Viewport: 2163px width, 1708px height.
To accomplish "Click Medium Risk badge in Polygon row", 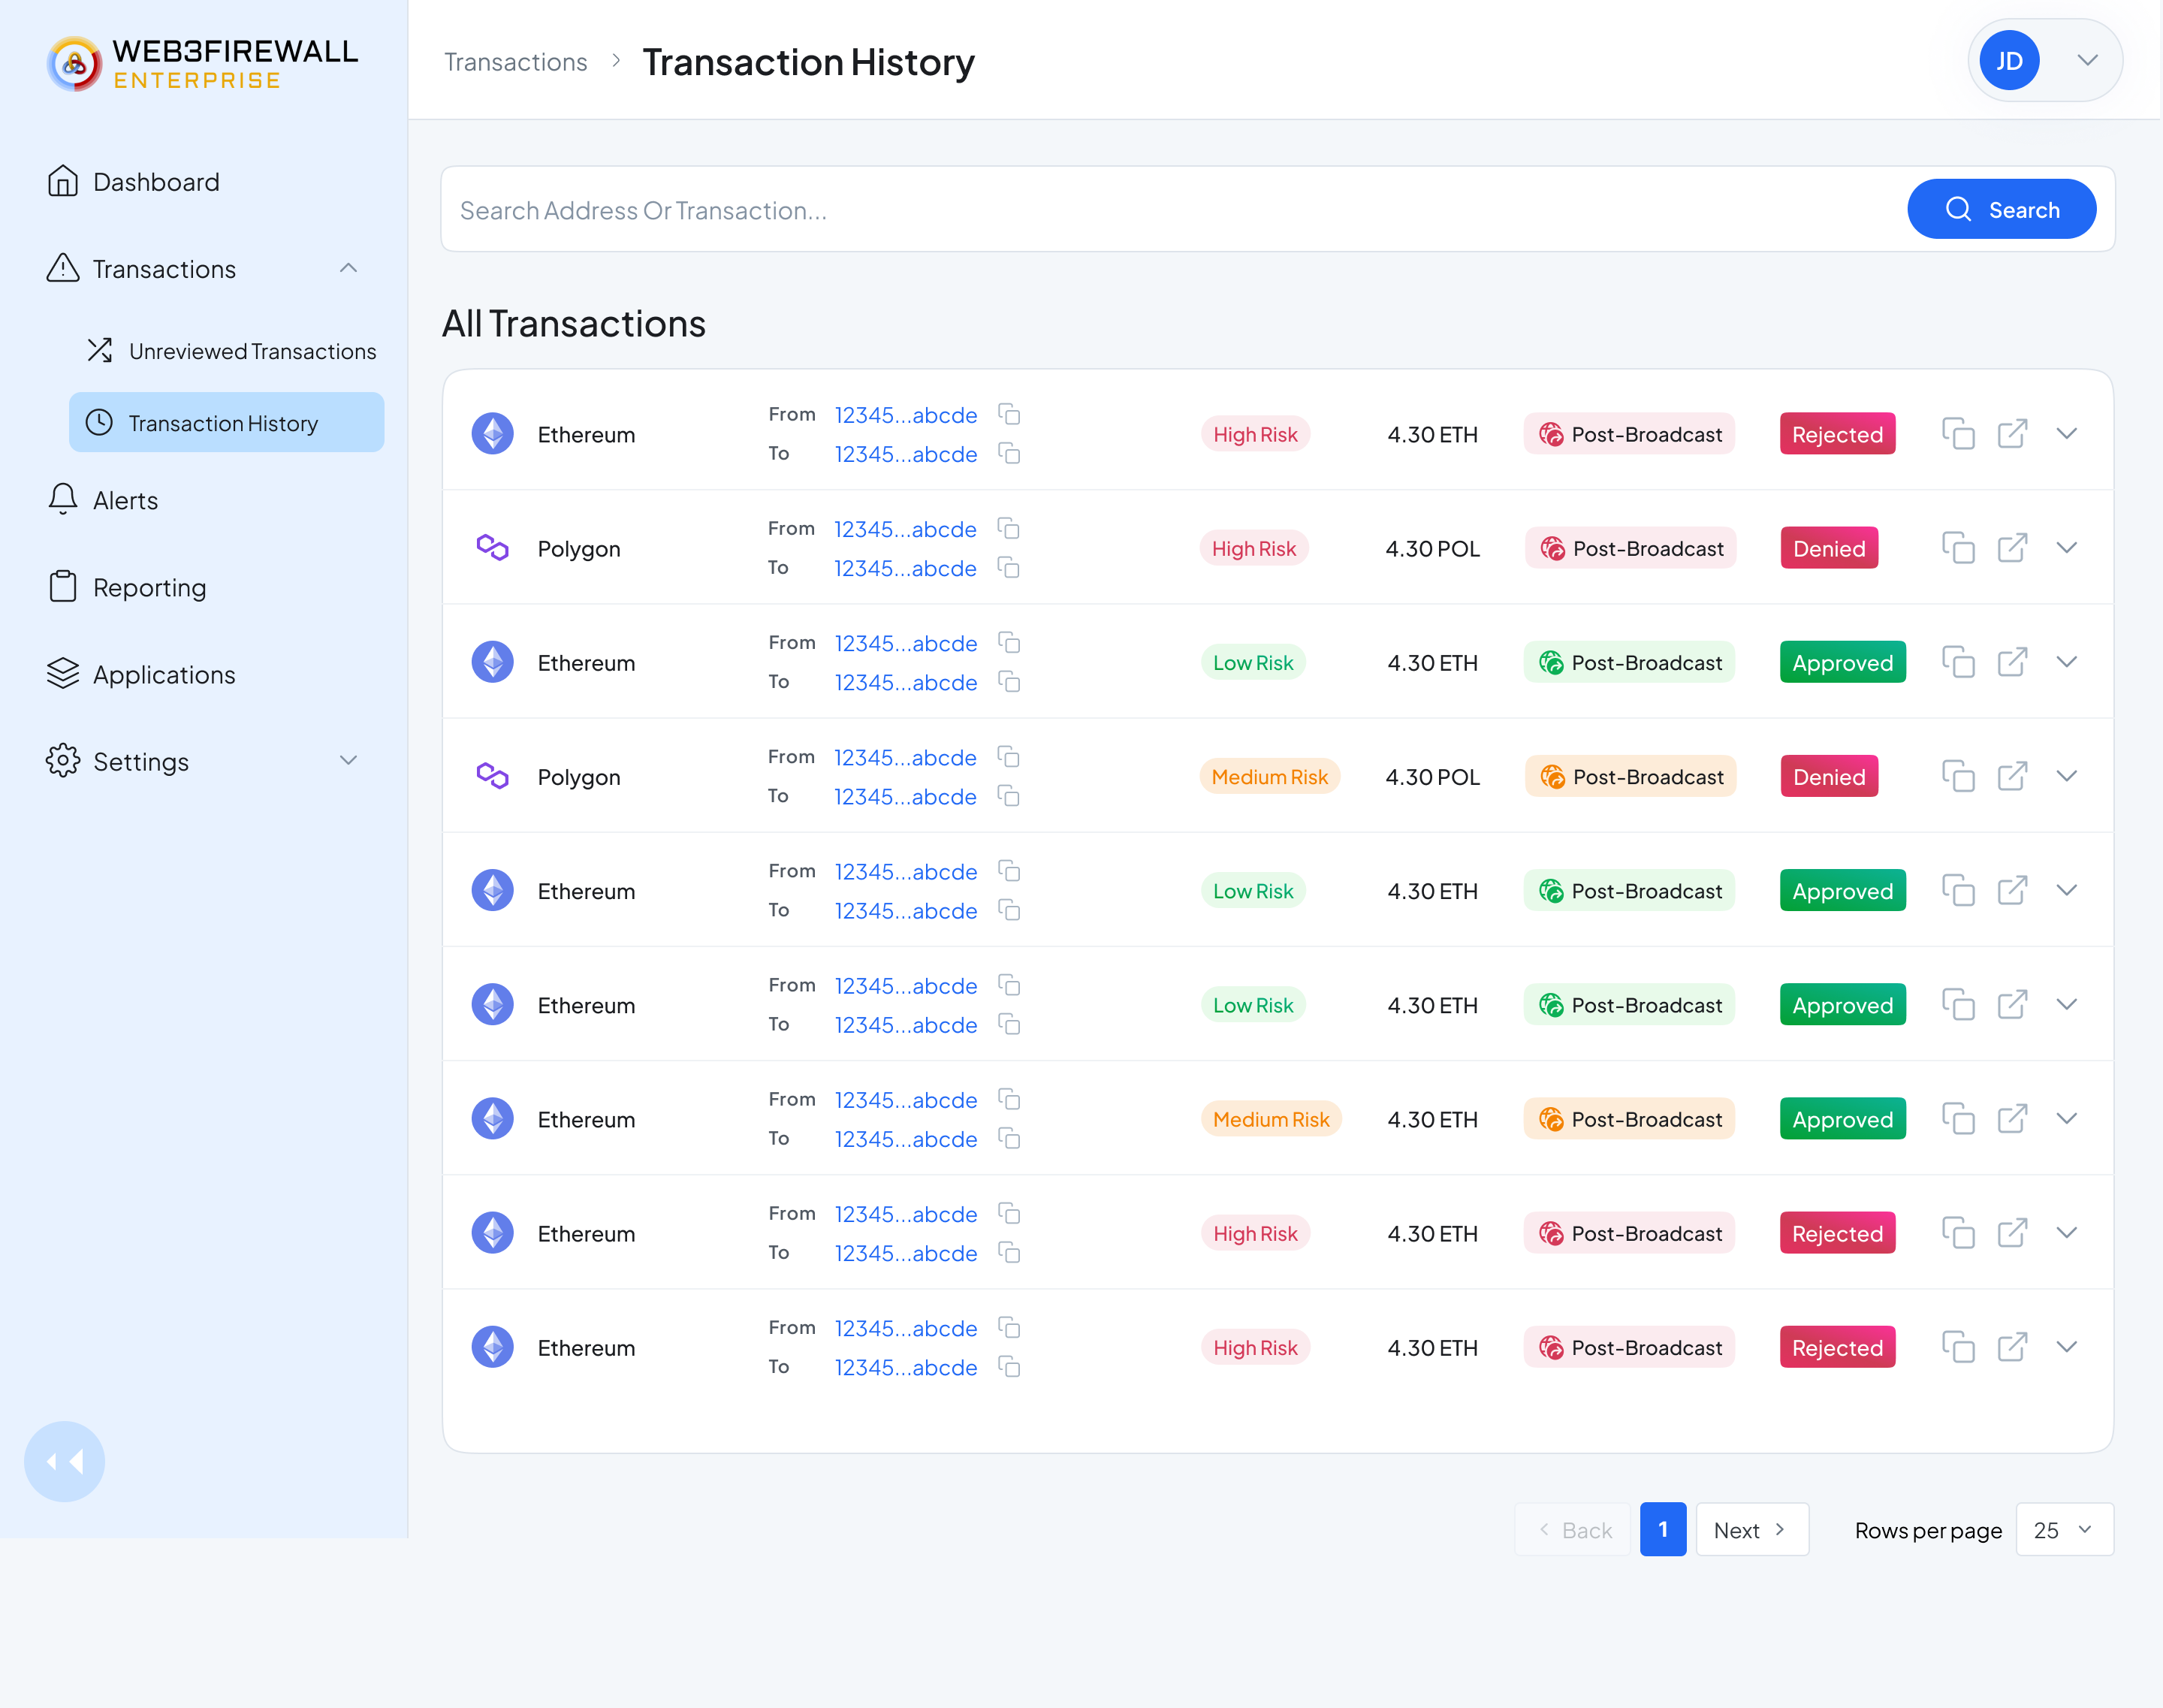I will (1270, 776).
